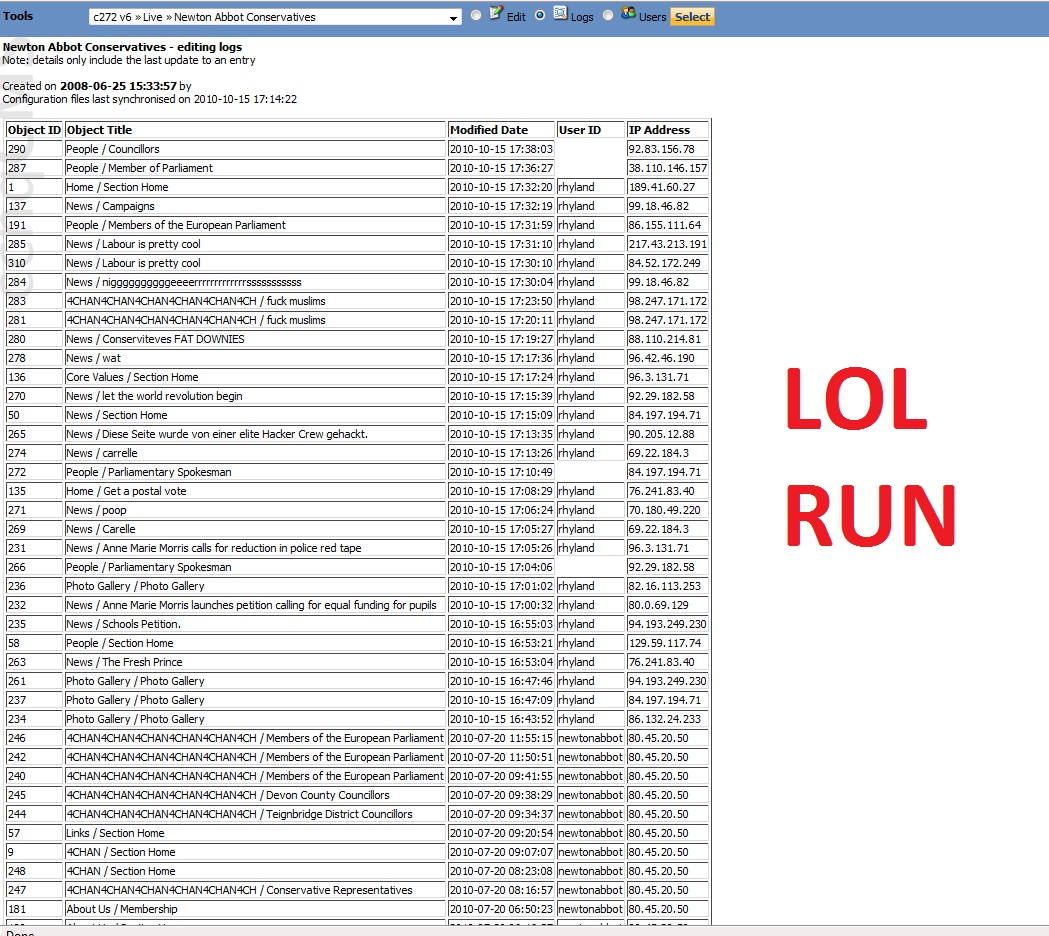Click the IP address 217.43.213.191
This screenshot has height=936, width=1049.
[x=667, y=244]
